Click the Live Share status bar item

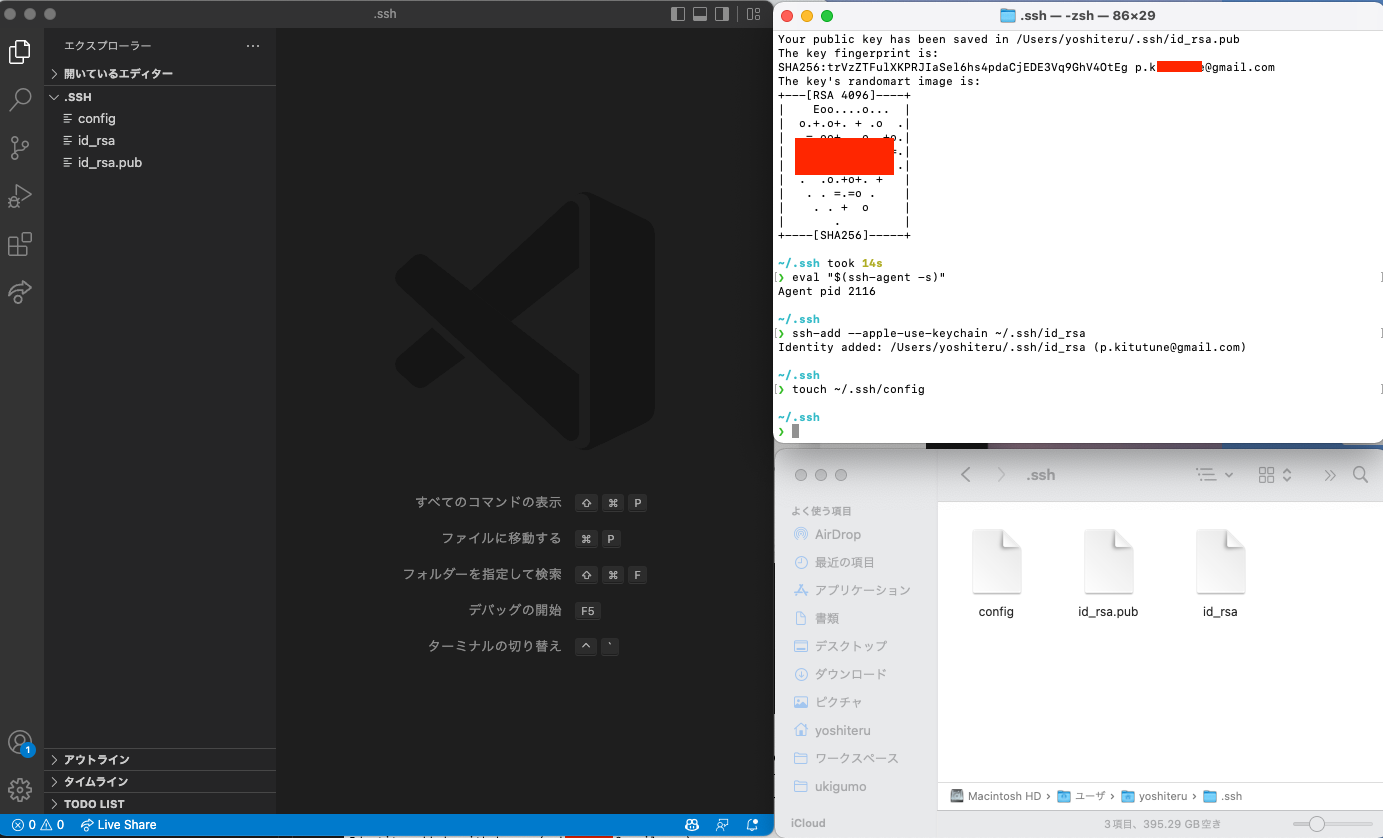118,824
